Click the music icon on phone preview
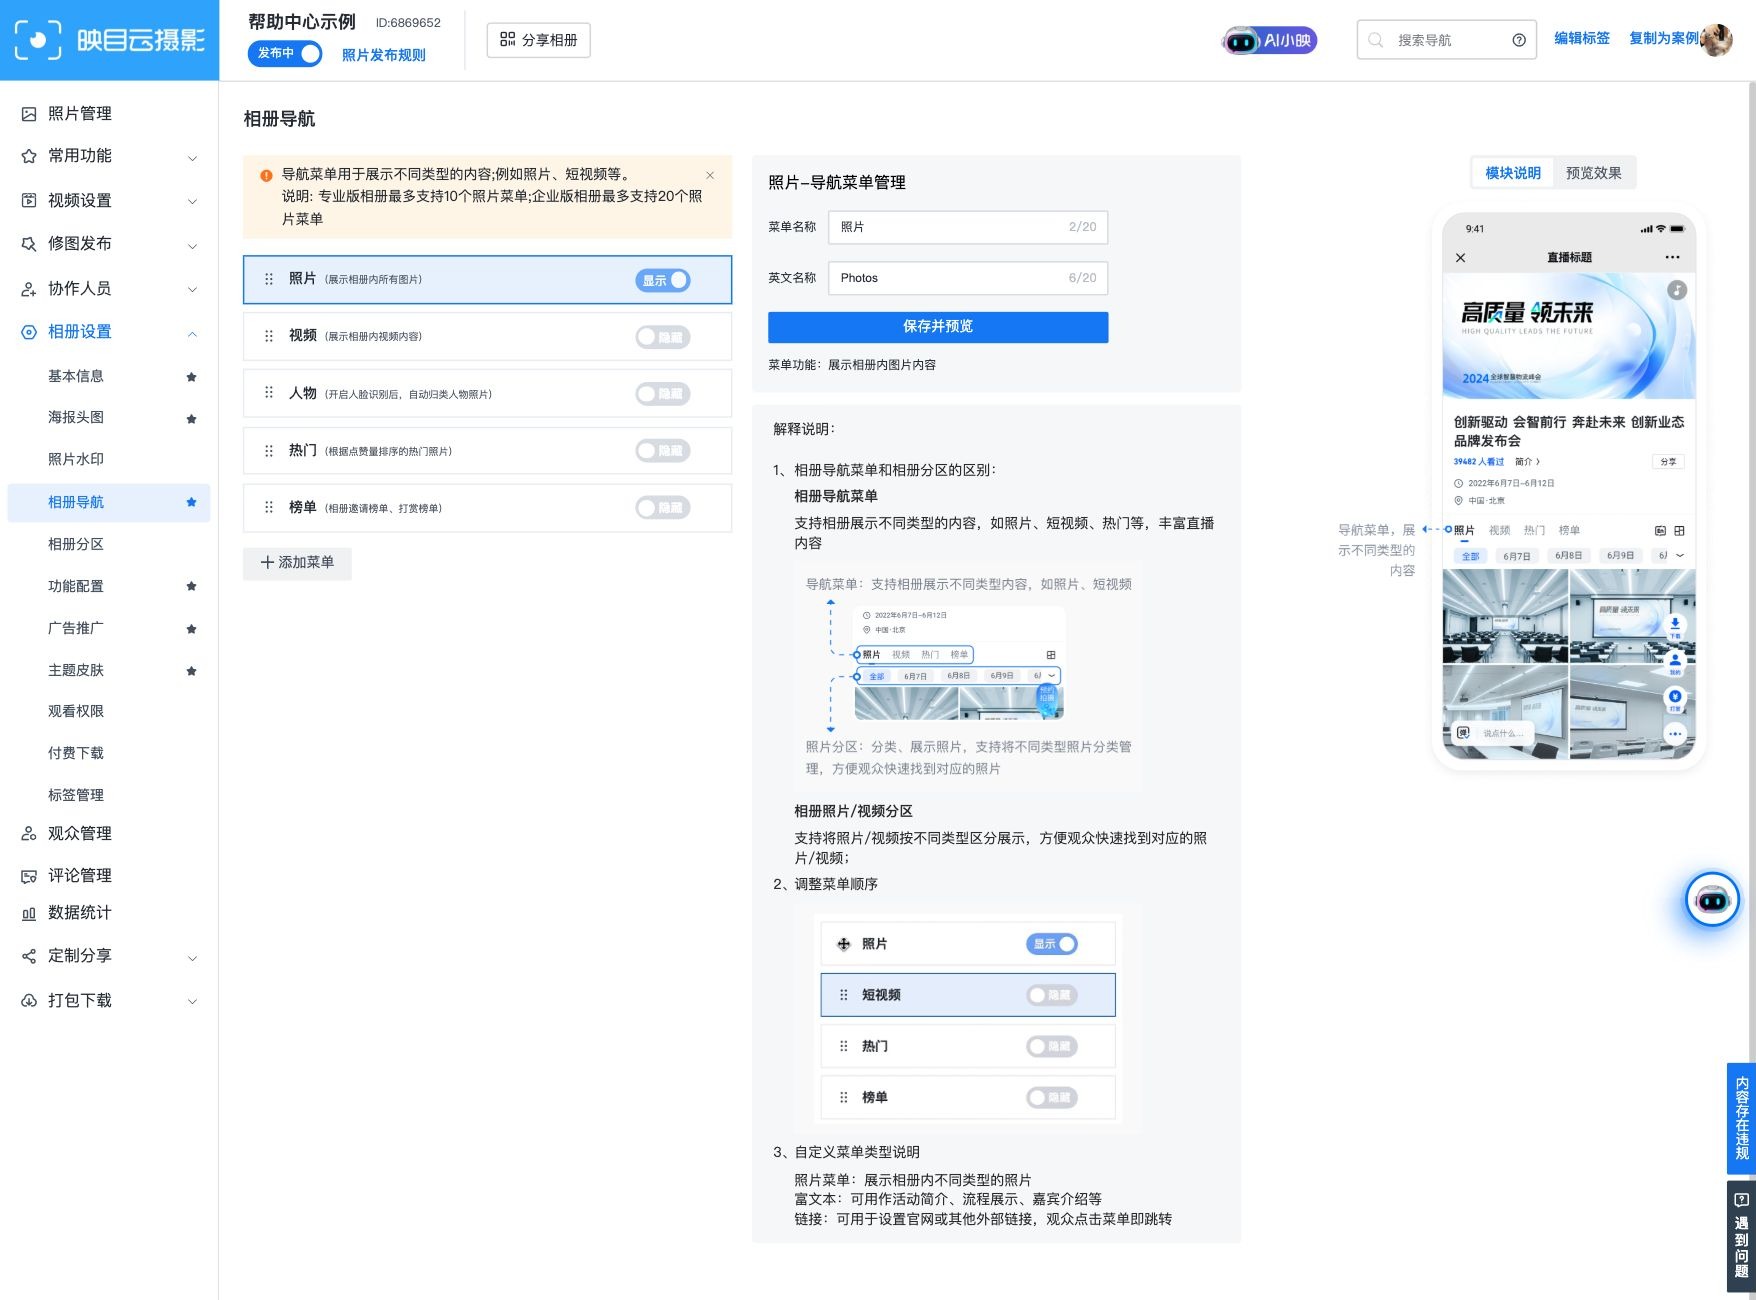This screenshot has height=1300, width=1756. pyautogui.click(x=1677, y=290)
